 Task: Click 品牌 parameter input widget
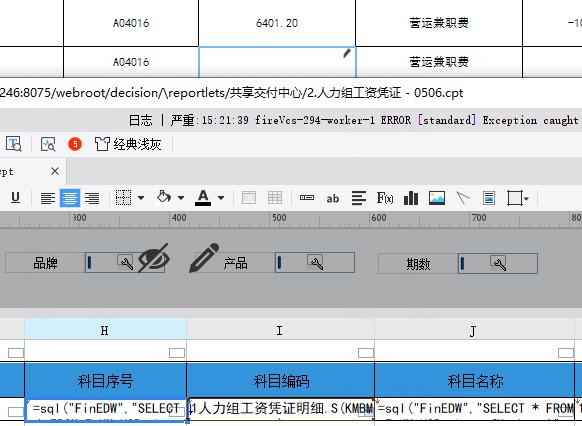[125, 263]
